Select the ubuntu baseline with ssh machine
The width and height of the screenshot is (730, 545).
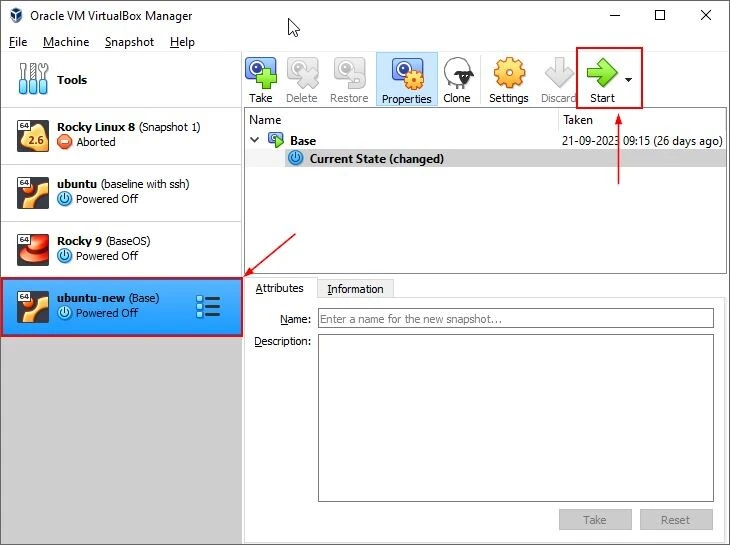tap(120, 191)
